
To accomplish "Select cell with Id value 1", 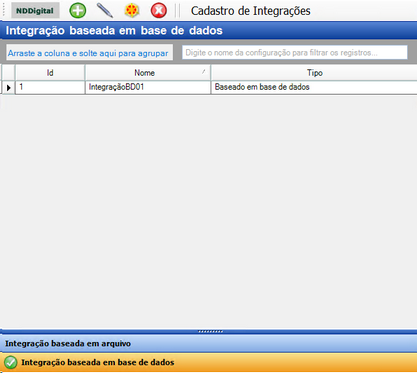I will click(50, 87).
